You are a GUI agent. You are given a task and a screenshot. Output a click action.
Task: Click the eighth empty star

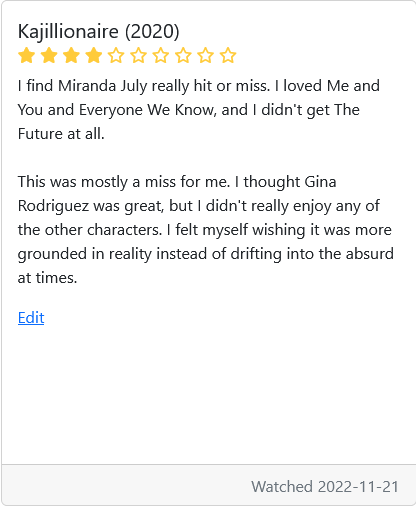tap(183, 55)
